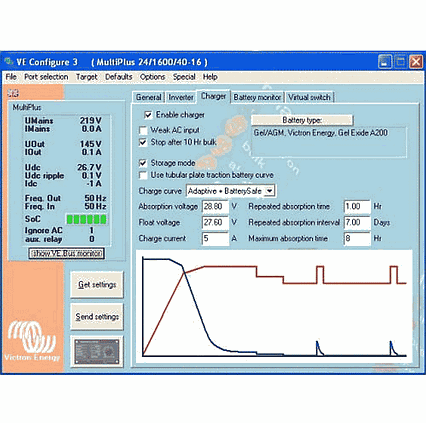426x423 pixels.
Task: Open the Defaults menu
Action: [119, 77]
